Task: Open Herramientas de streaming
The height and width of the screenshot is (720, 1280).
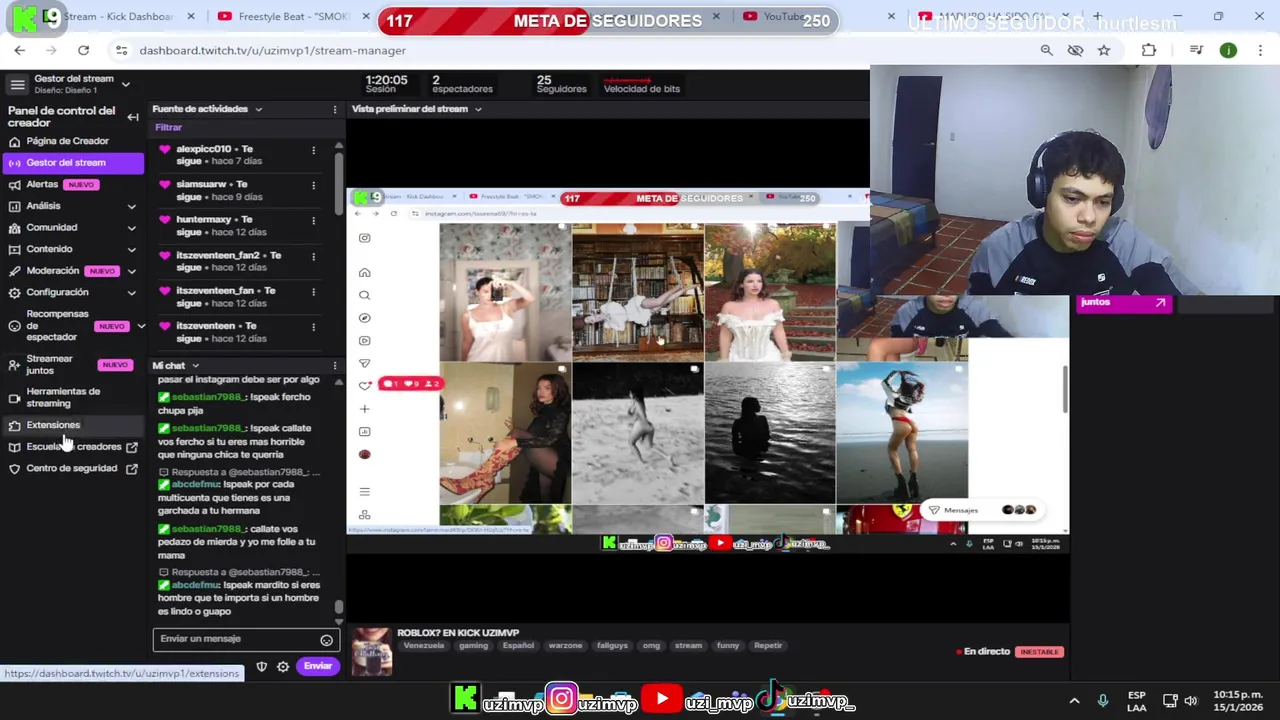Action: 72,397
